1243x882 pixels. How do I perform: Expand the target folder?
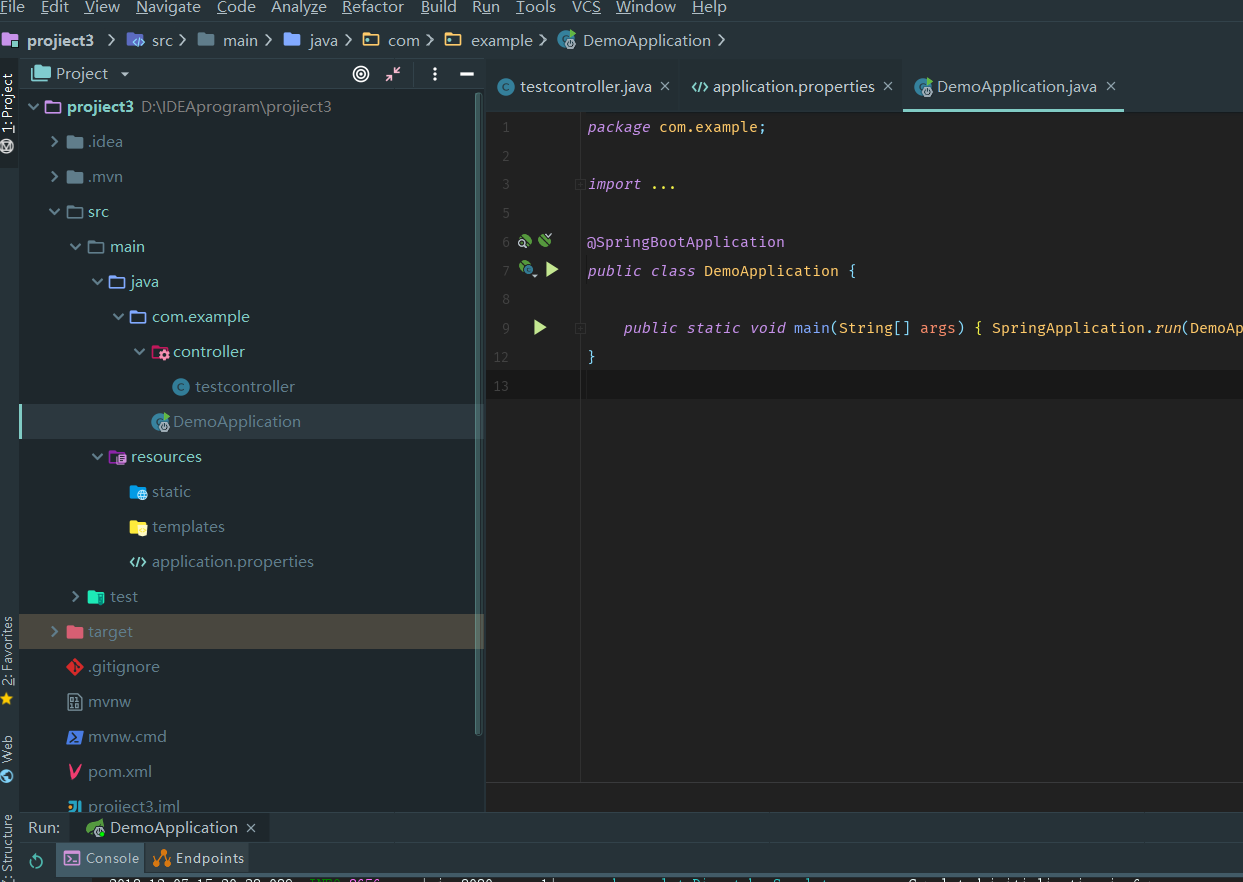(54, 631)
